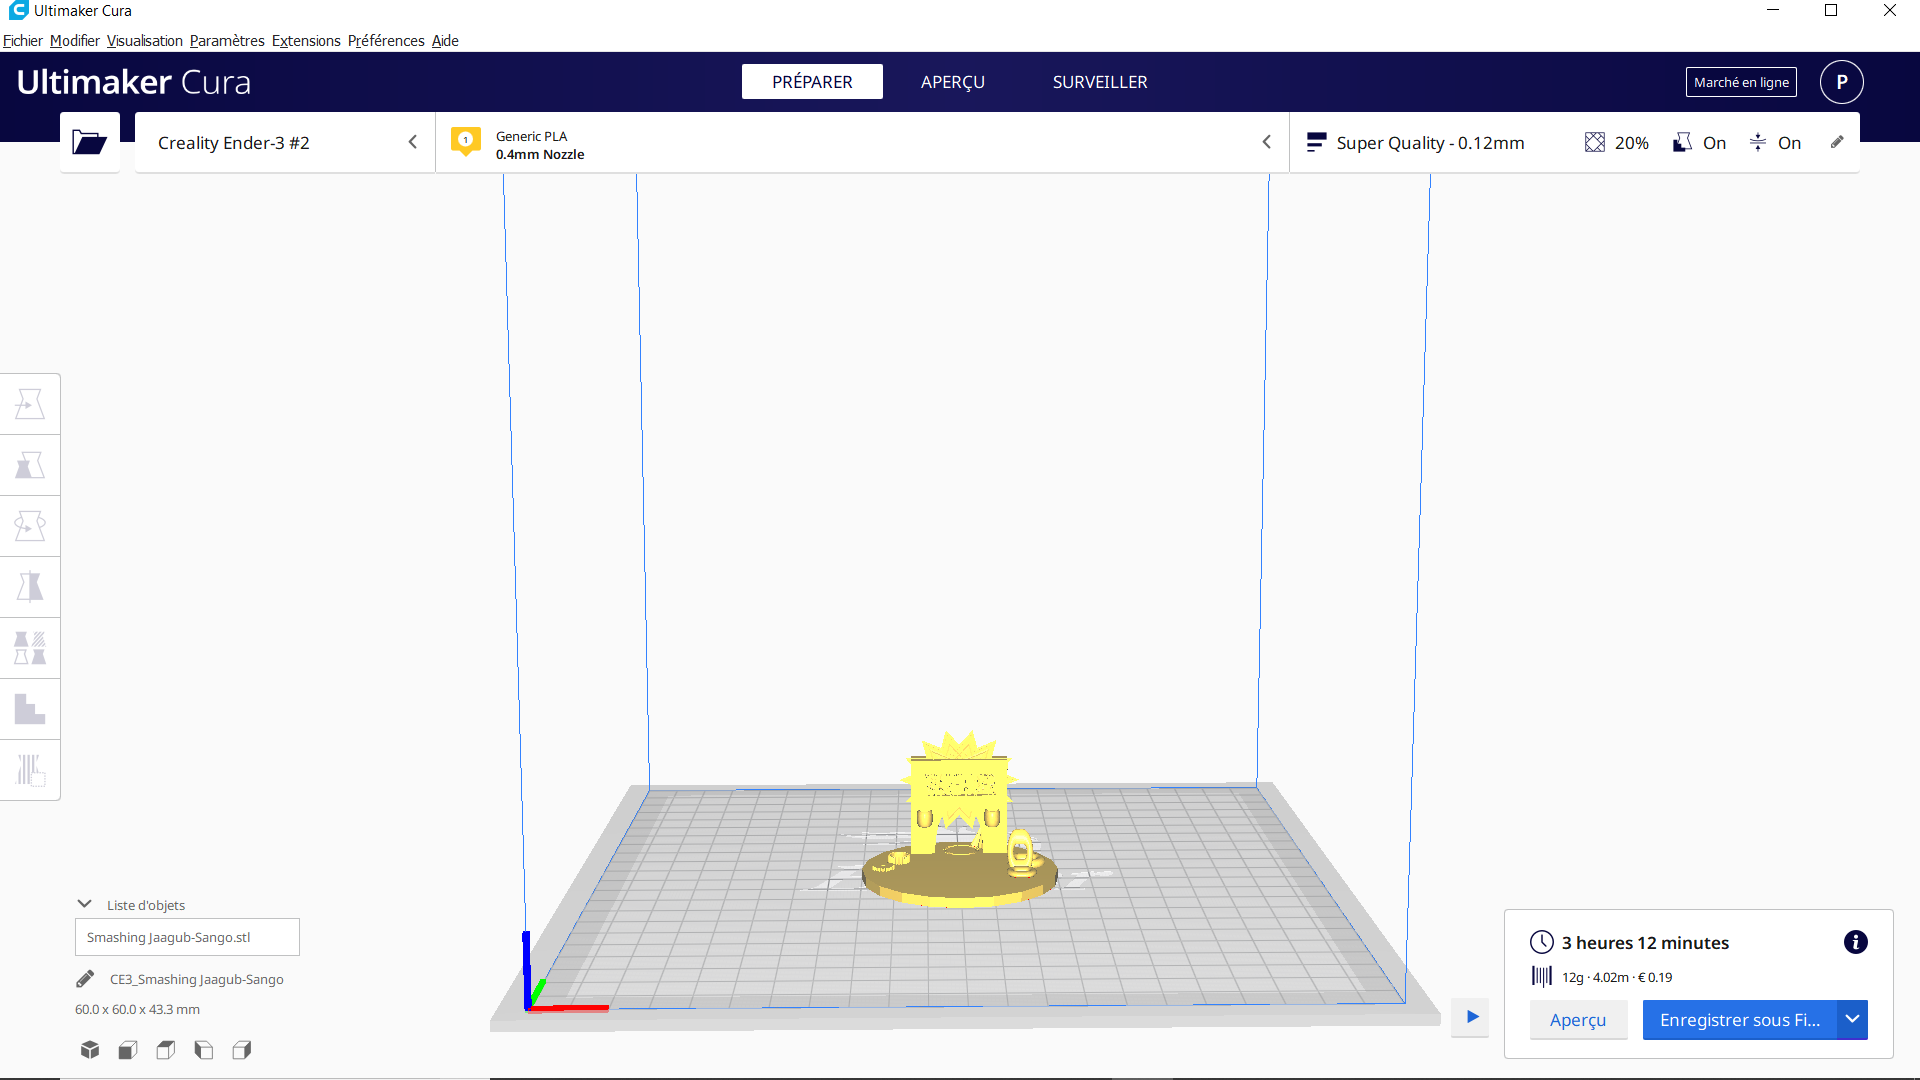Image resolution: width=1920 pixels, height=1080 pixels.
Task: Click the support On indicator
Action: pyautogui.click(x=1700, y=143)
